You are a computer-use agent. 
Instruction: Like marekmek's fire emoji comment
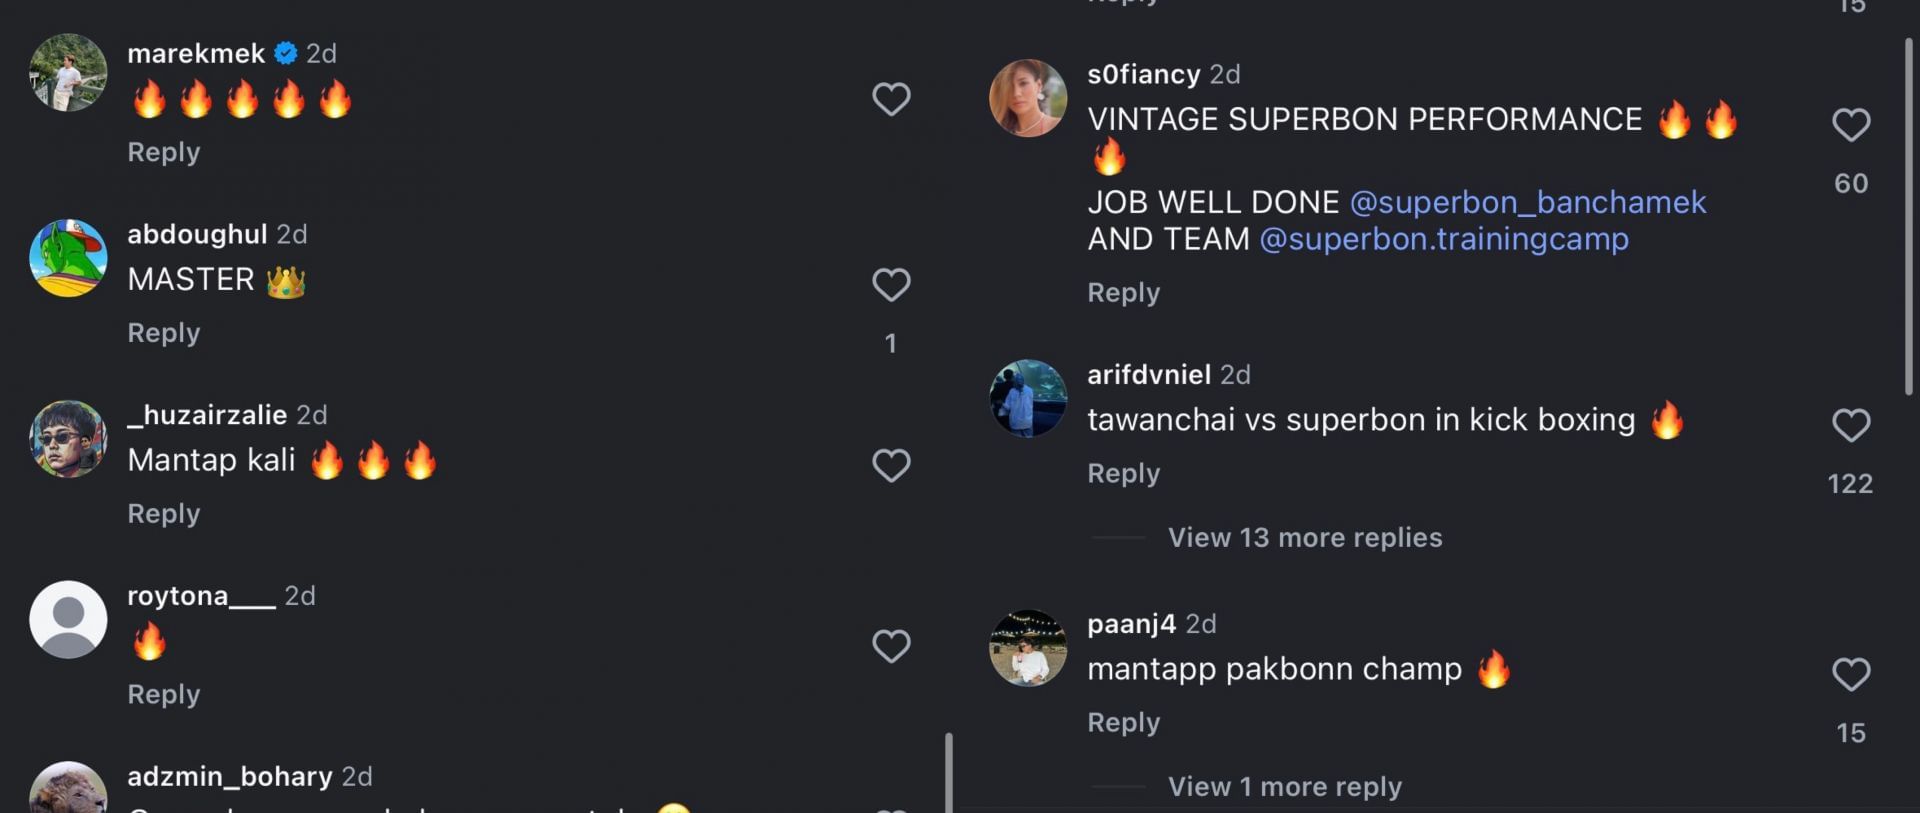click(x=891, y=99)
